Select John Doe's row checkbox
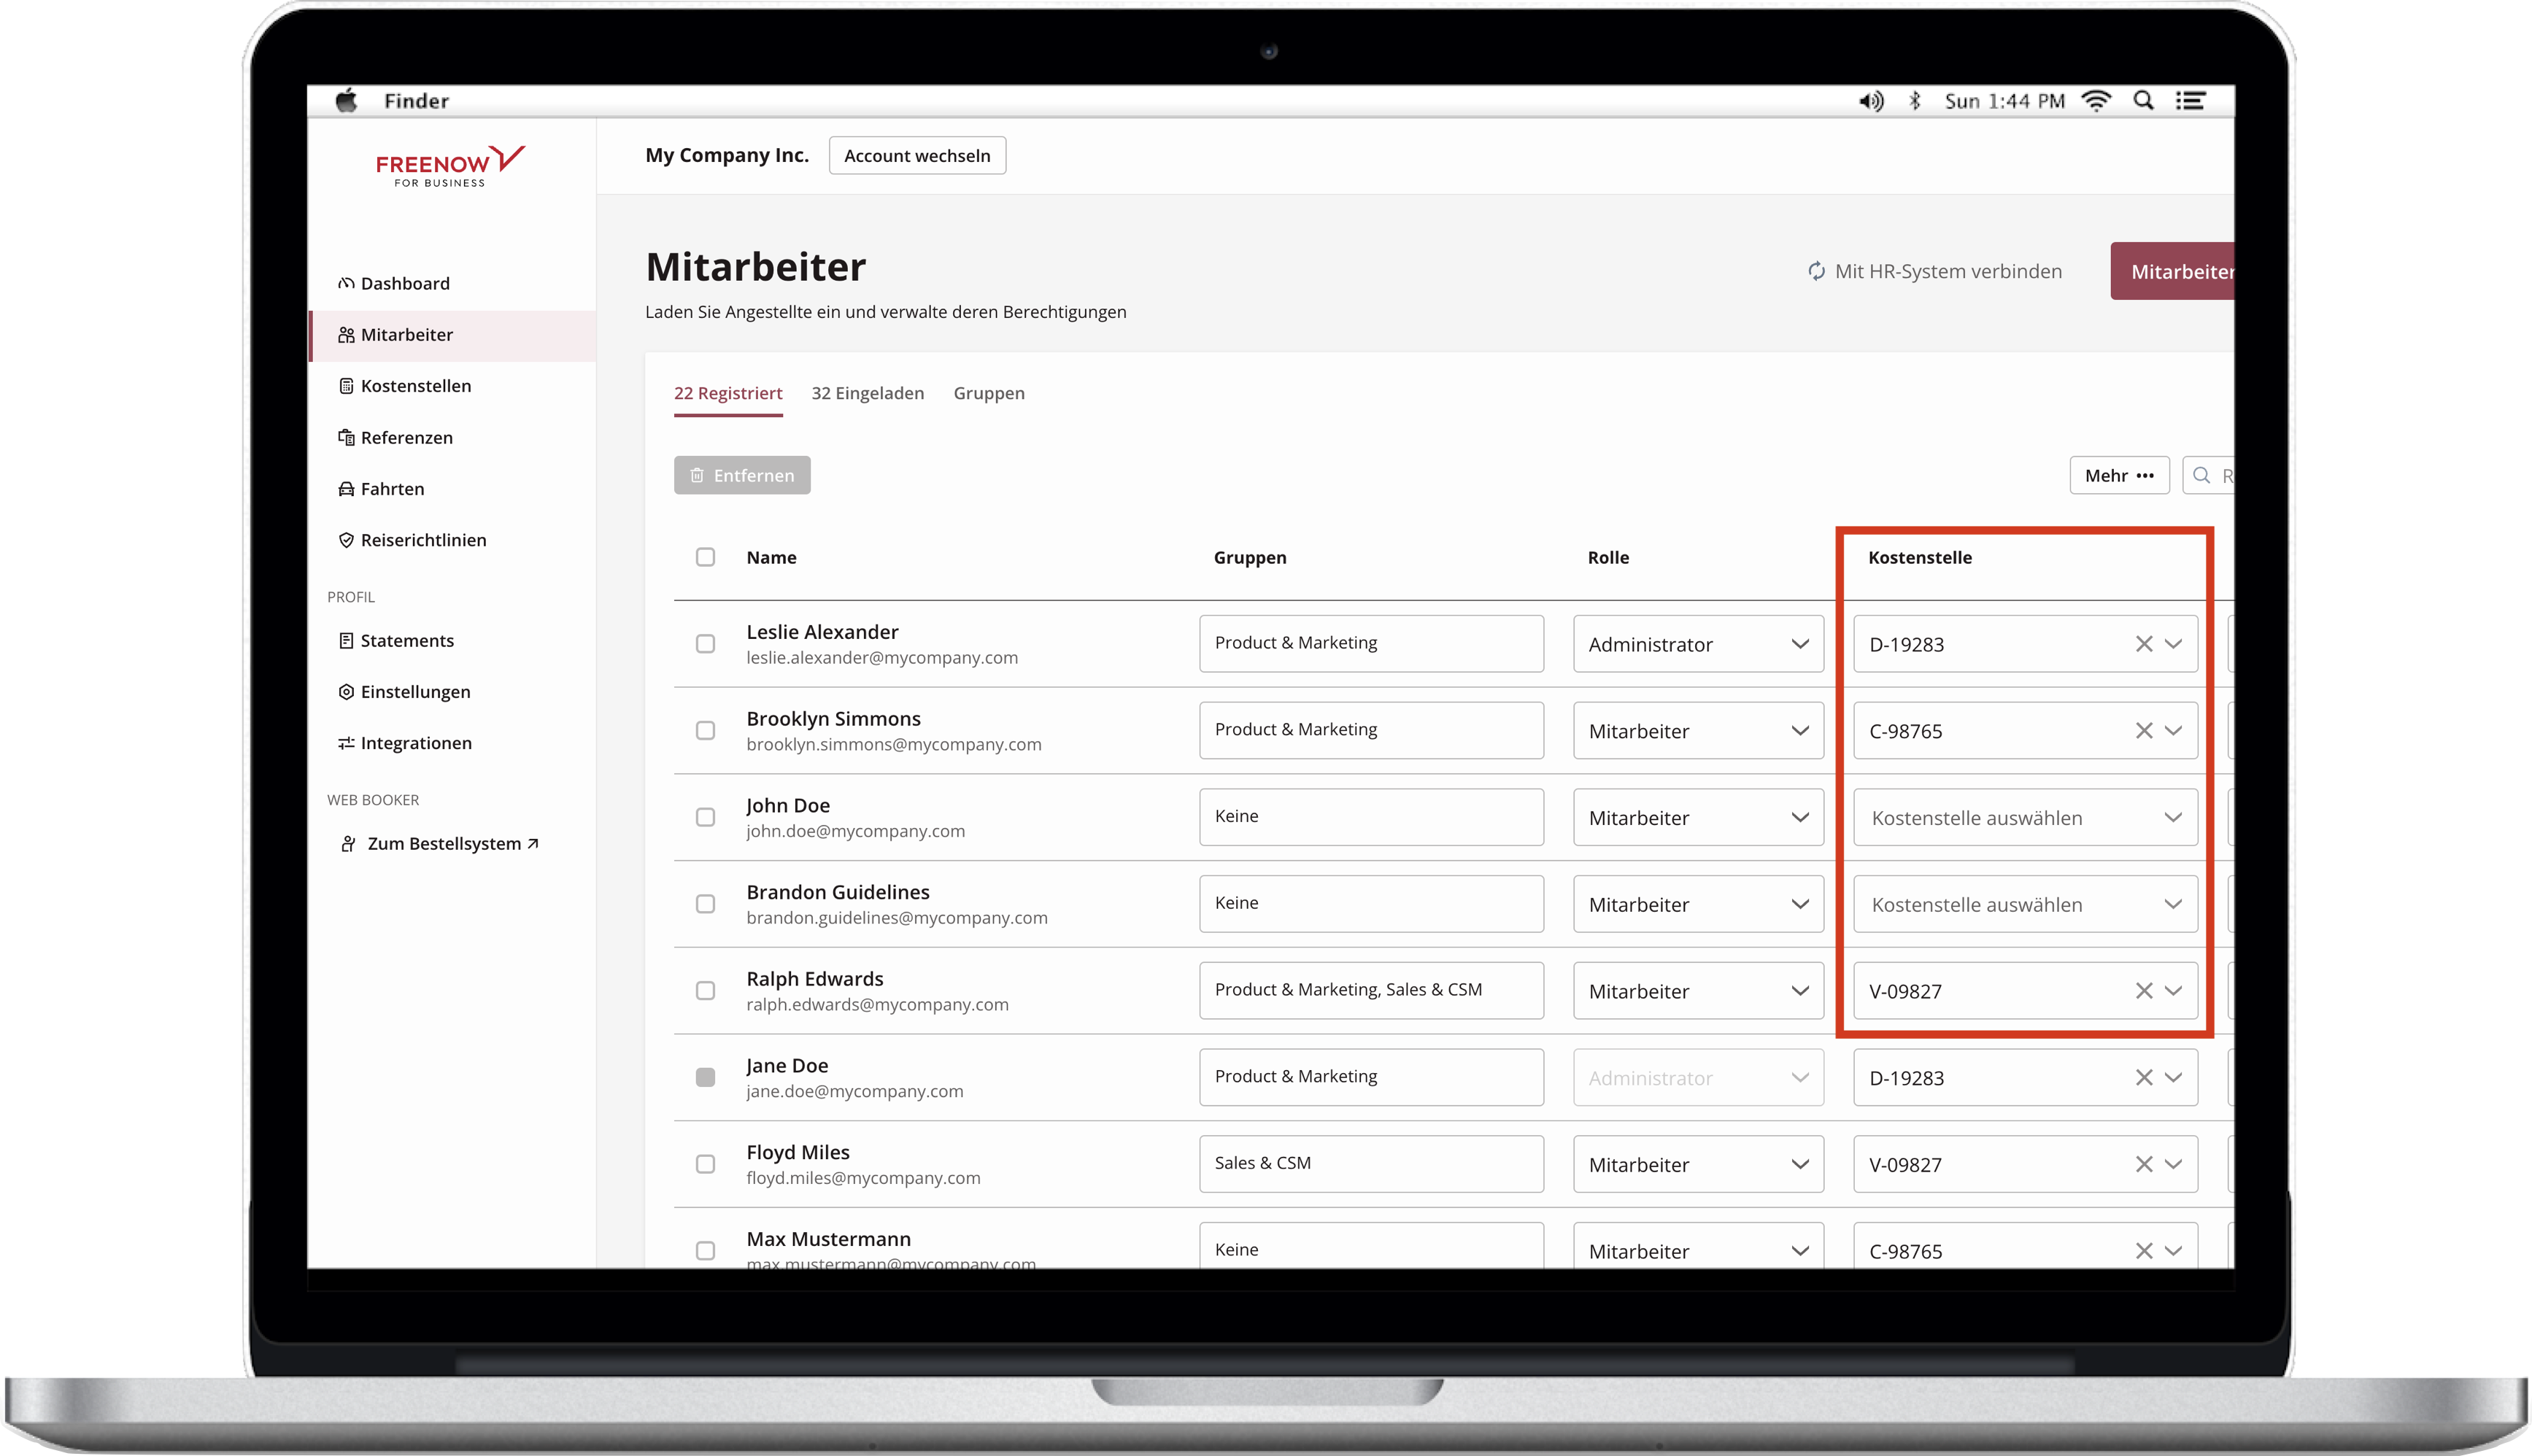This screenshot has height=1456, width=2532. (x=705, y=817)
